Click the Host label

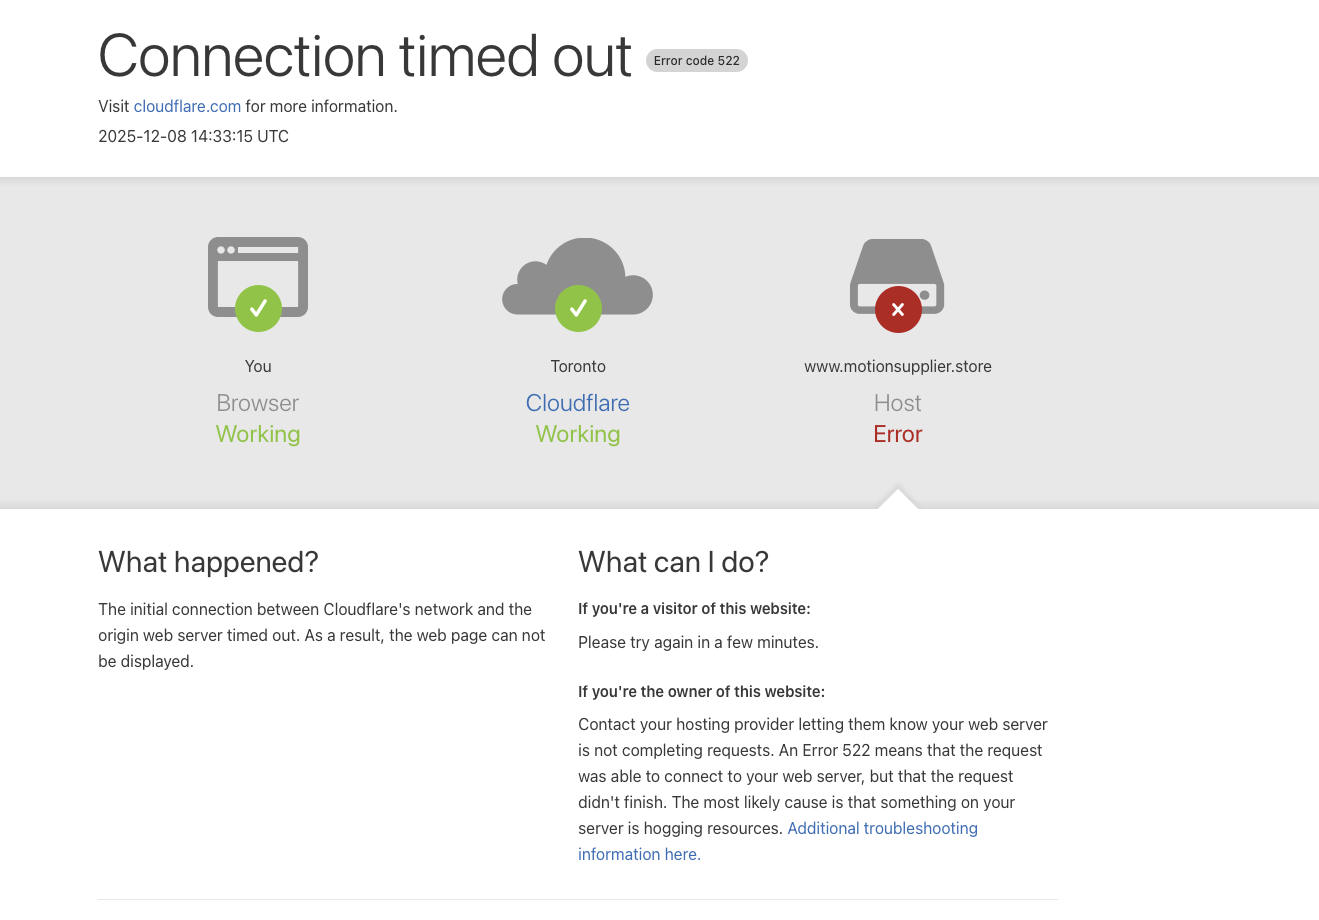coord(898,403)
